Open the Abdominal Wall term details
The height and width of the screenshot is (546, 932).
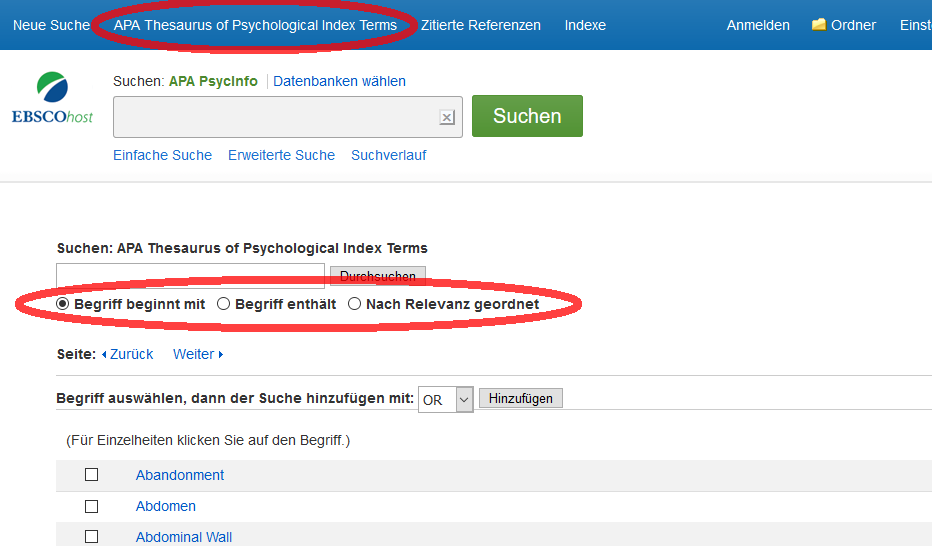[x=184, y=537]
